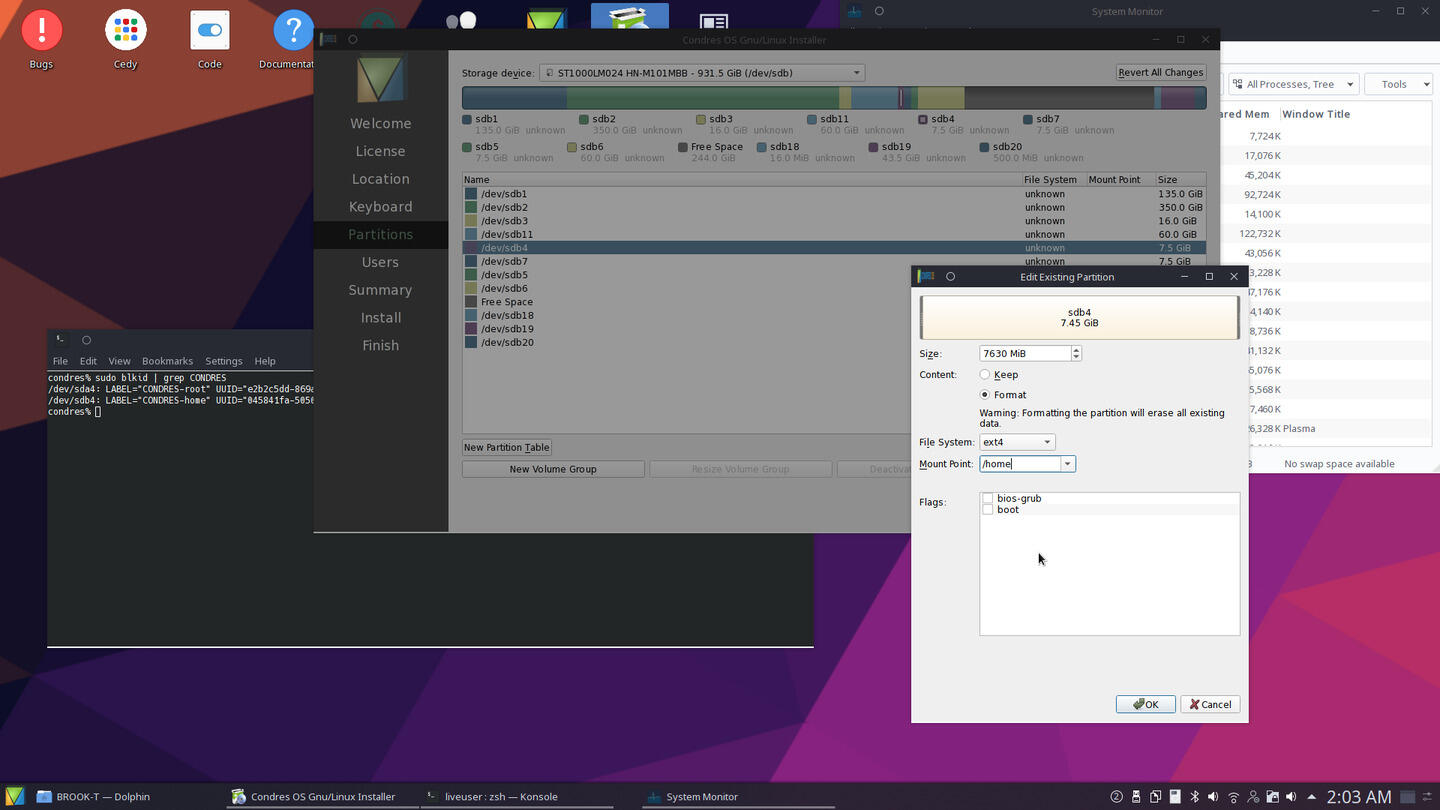
Task: Select the /dev/sdb2 partition row
Action: (x=834, y=208)
